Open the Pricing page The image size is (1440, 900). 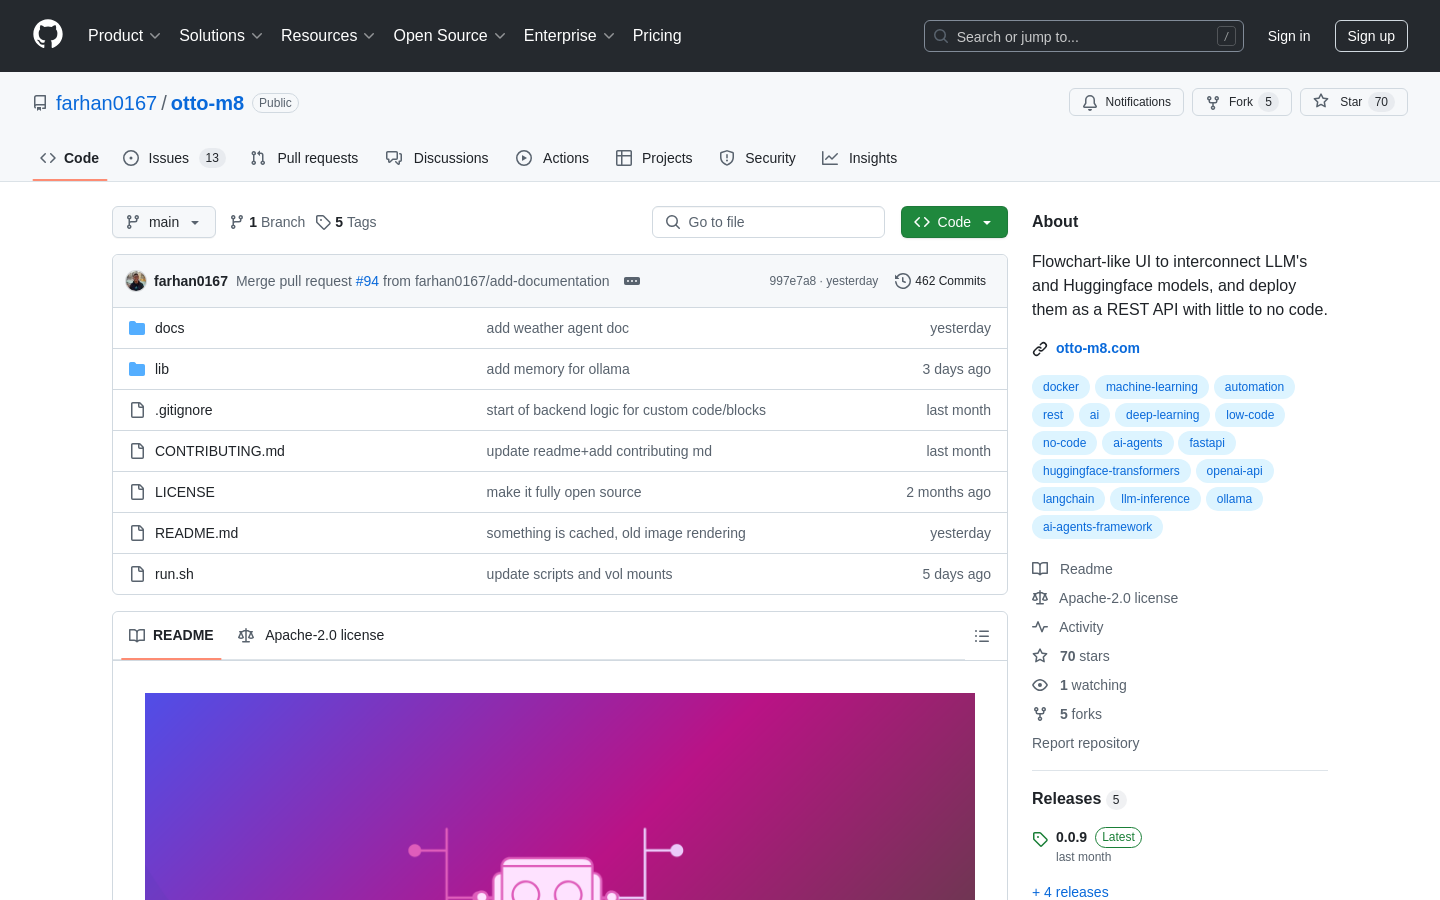click(x=657, y=35)
